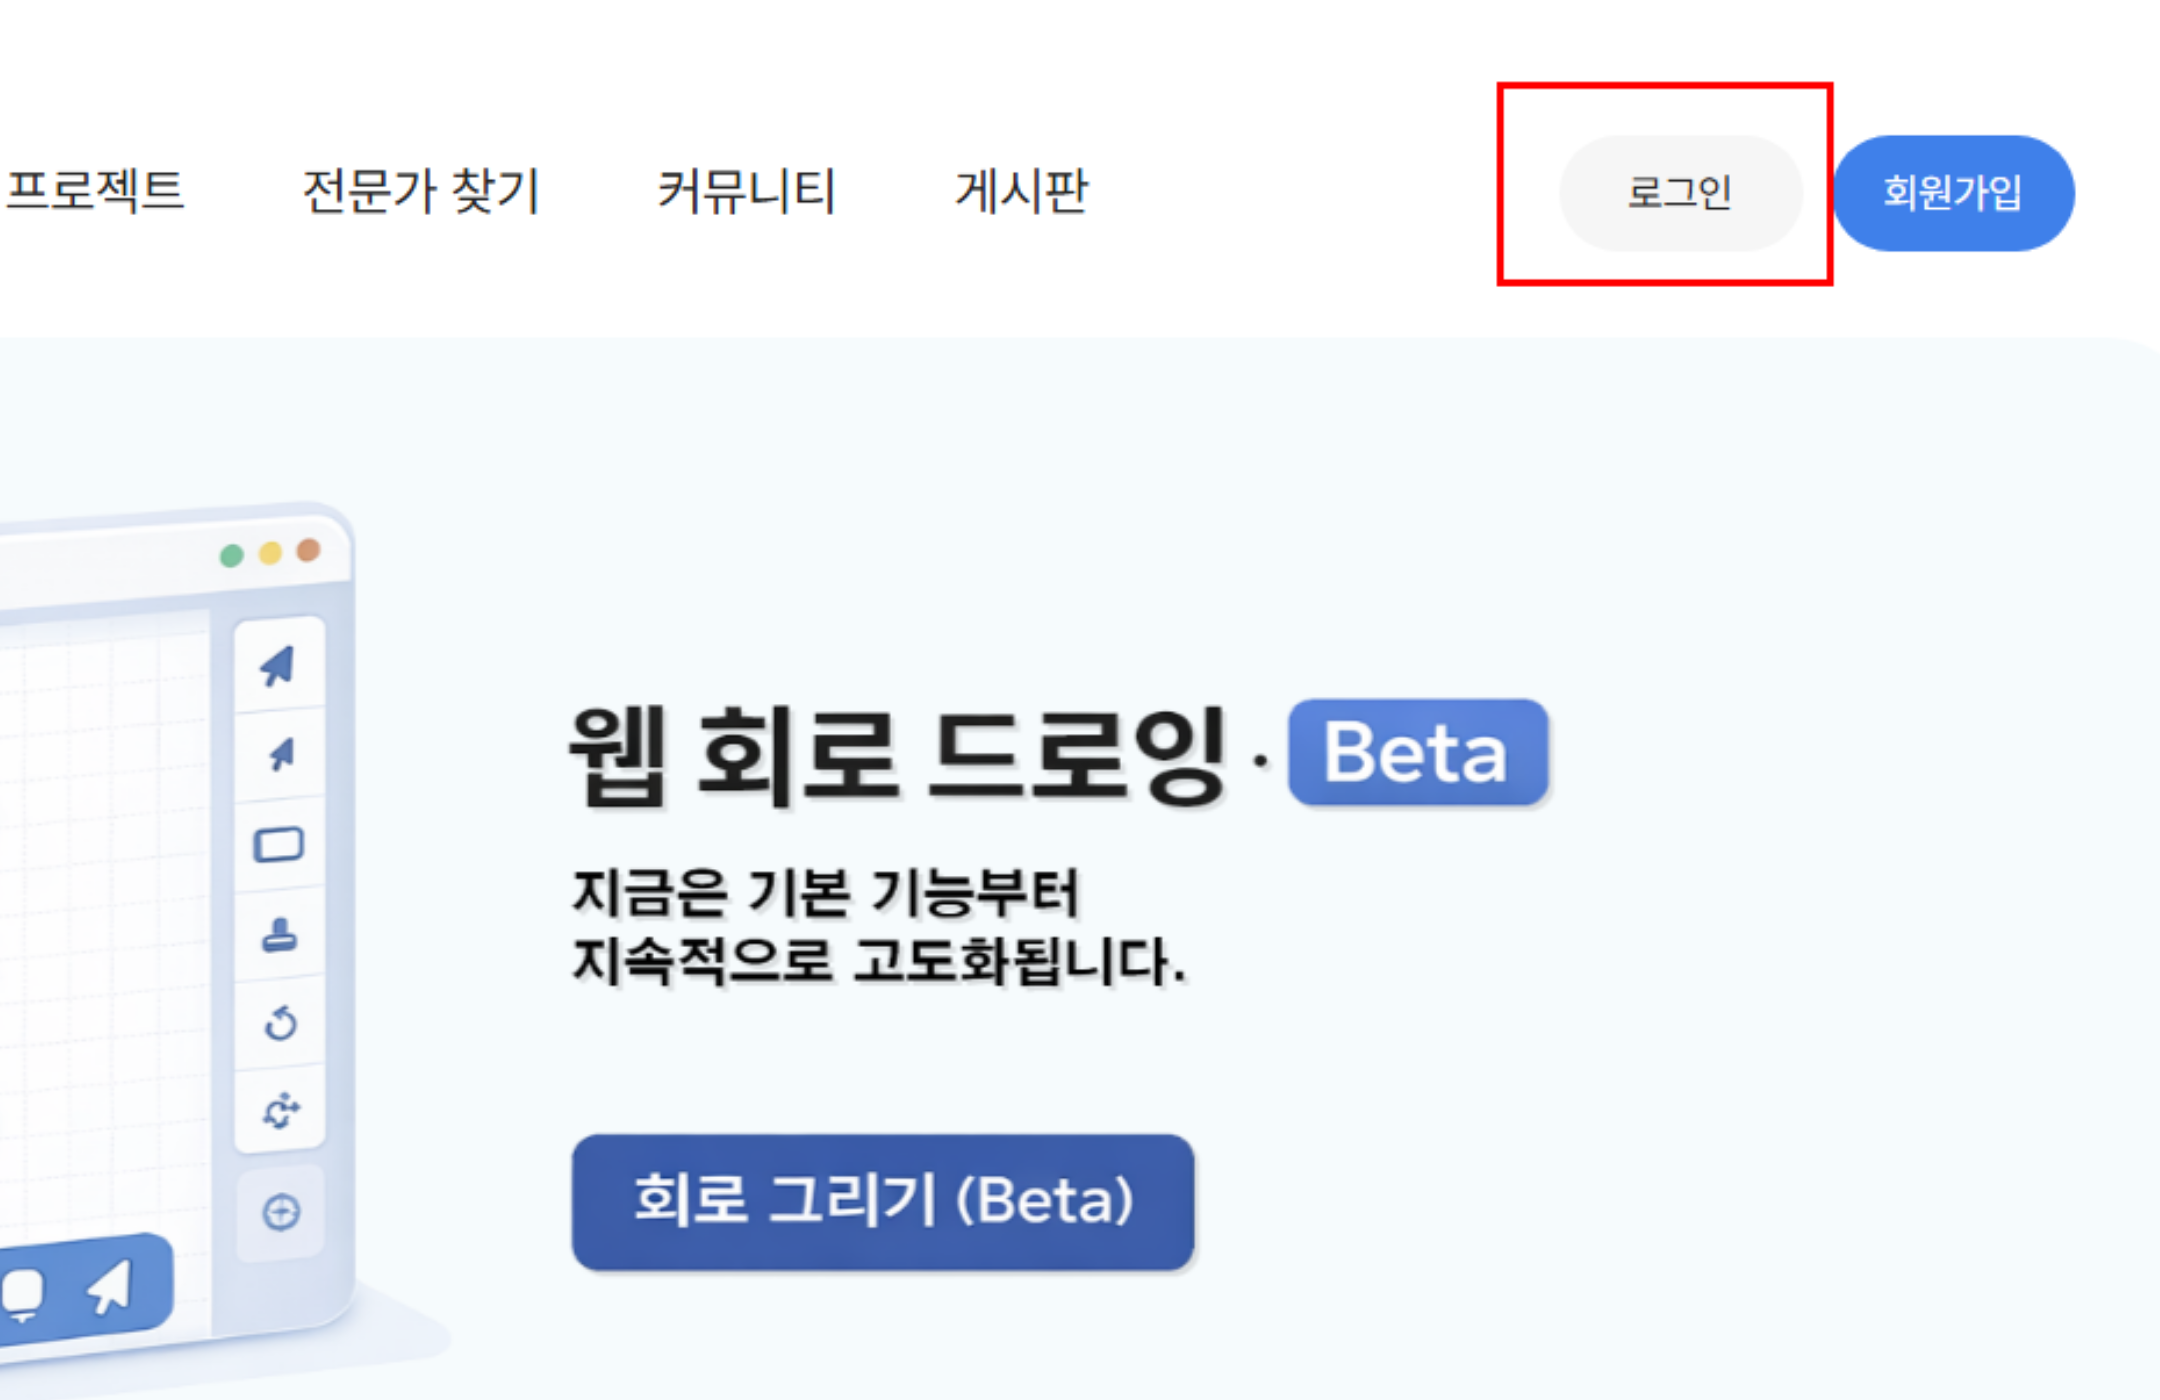Open the 게시판 menu
Image resolution: width=2160 pixels, height=1400 pixels.
point(1024,192)
